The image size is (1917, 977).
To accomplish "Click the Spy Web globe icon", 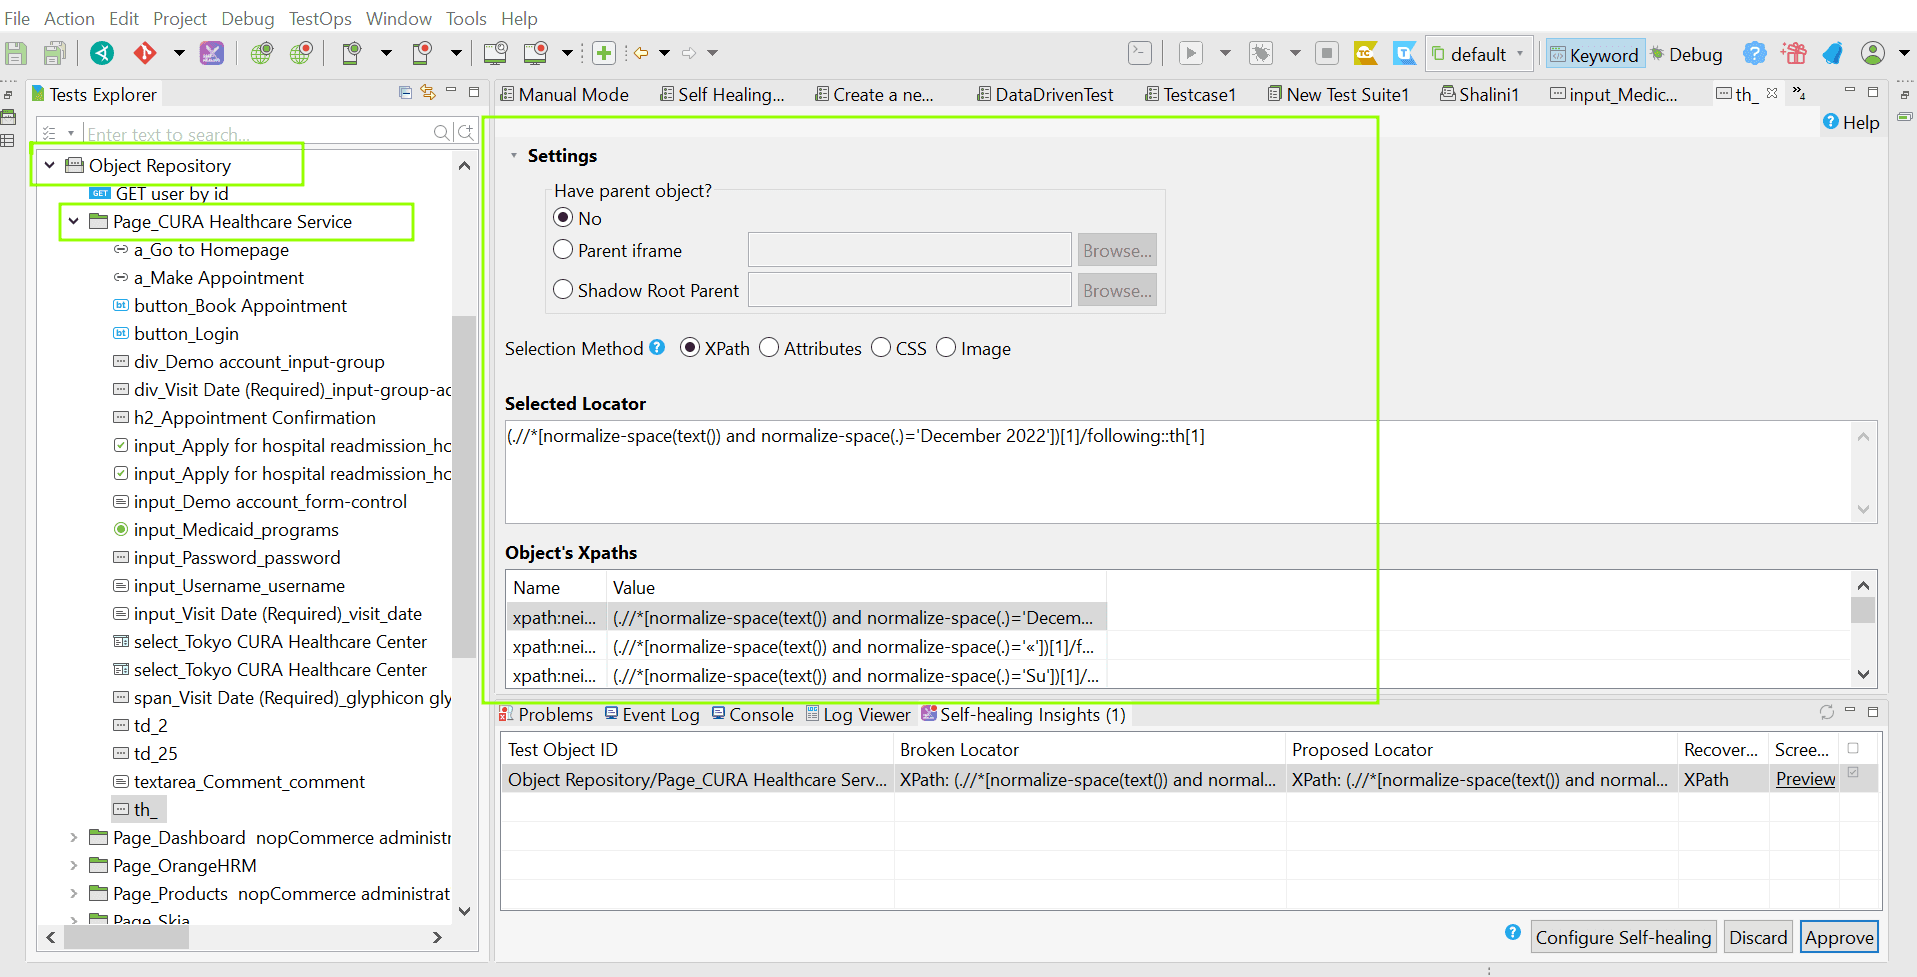I will (x=262, y=53).
